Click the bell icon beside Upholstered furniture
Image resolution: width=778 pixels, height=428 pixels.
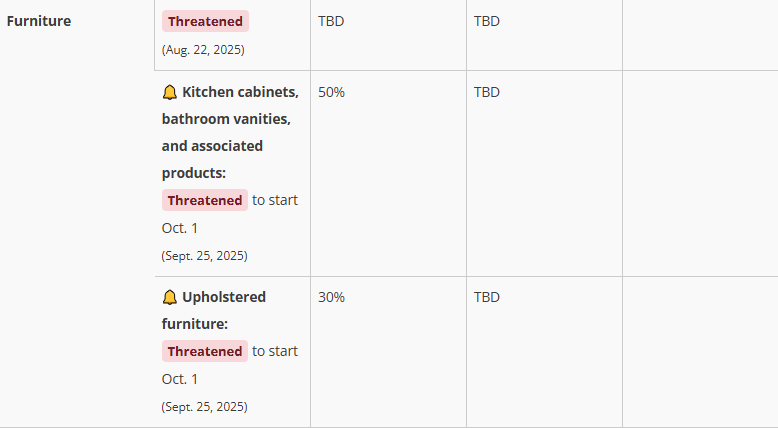tap(169, 297)
